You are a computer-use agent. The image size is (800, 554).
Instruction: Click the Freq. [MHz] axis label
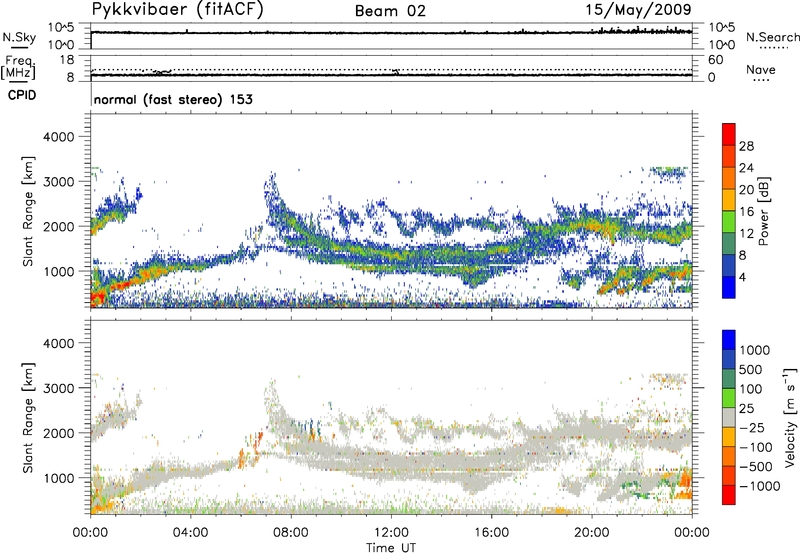18,67
